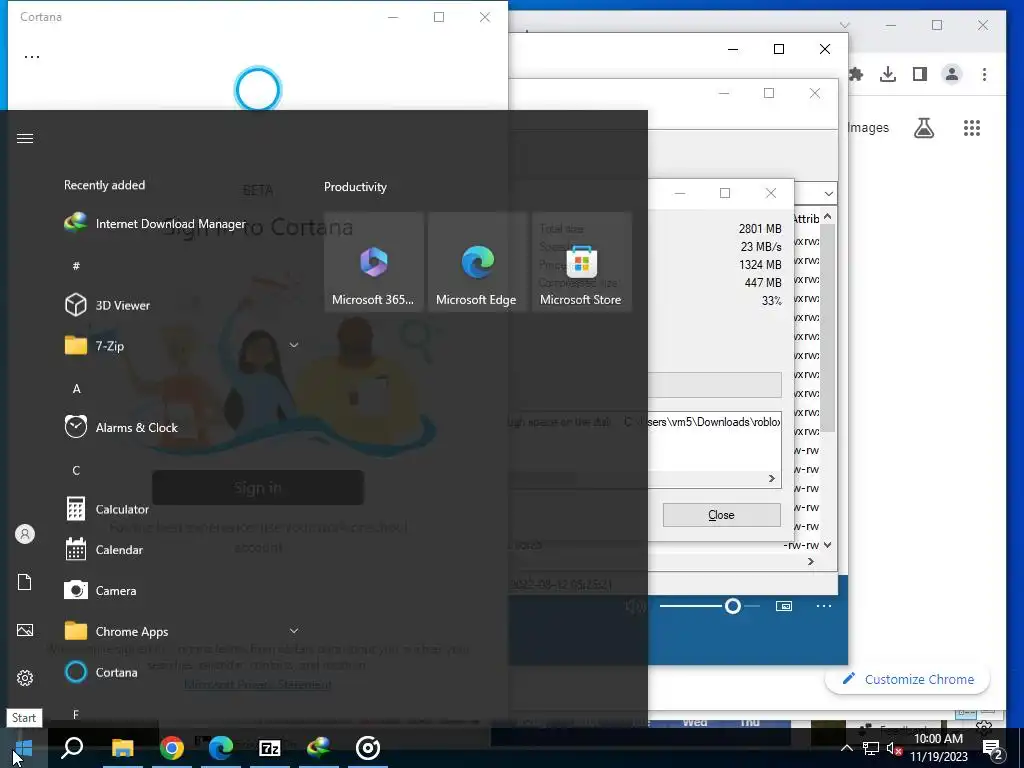Toggle mini view in media player
The height and width of the screenshot is (768, 1024).
coord(784,606)
